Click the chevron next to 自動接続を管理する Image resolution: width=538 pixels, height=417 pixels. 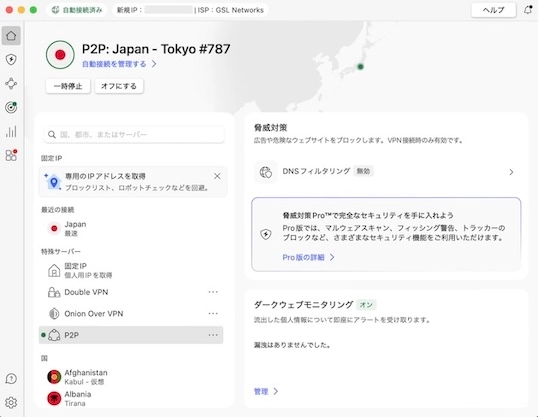pos(154,64)
